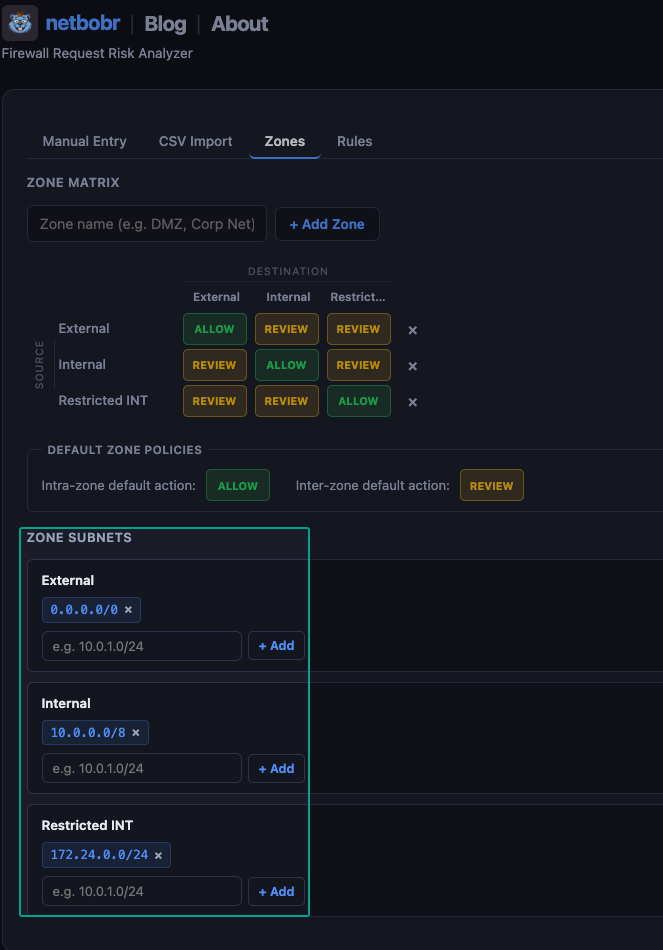The image size is (663, 950).
Task: Change inter-zone default action from REVIEW
Action: click(x=491, y=485)
